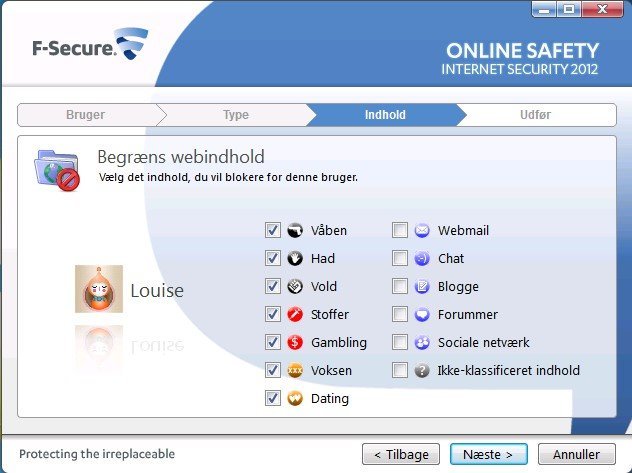Close the F-Secure window

(x=602, y=9)
